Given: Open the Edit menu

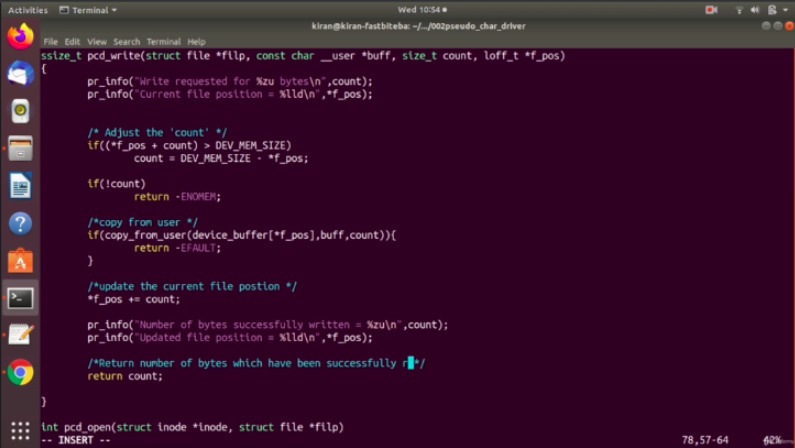Looking at the screenshot, I should (72, 42).
